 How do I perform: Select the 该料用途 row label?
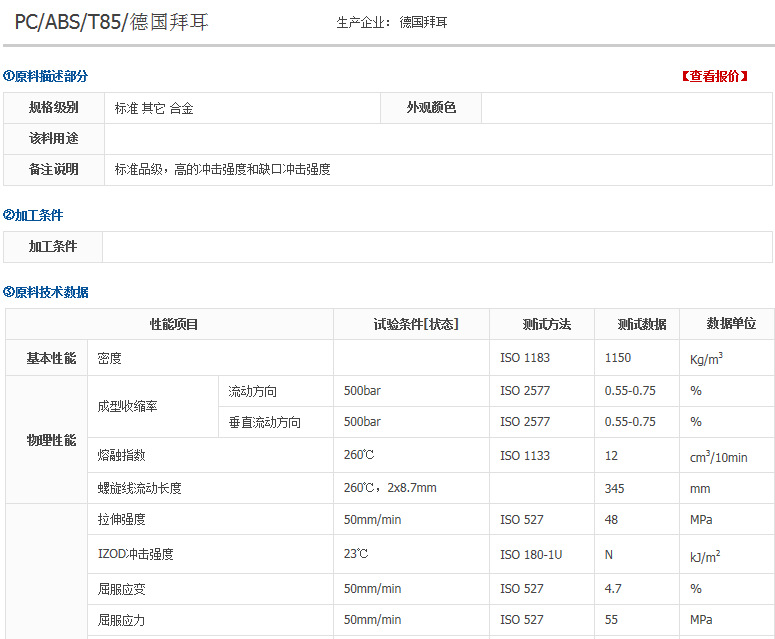pyautogui.click(x=54, y=139)
